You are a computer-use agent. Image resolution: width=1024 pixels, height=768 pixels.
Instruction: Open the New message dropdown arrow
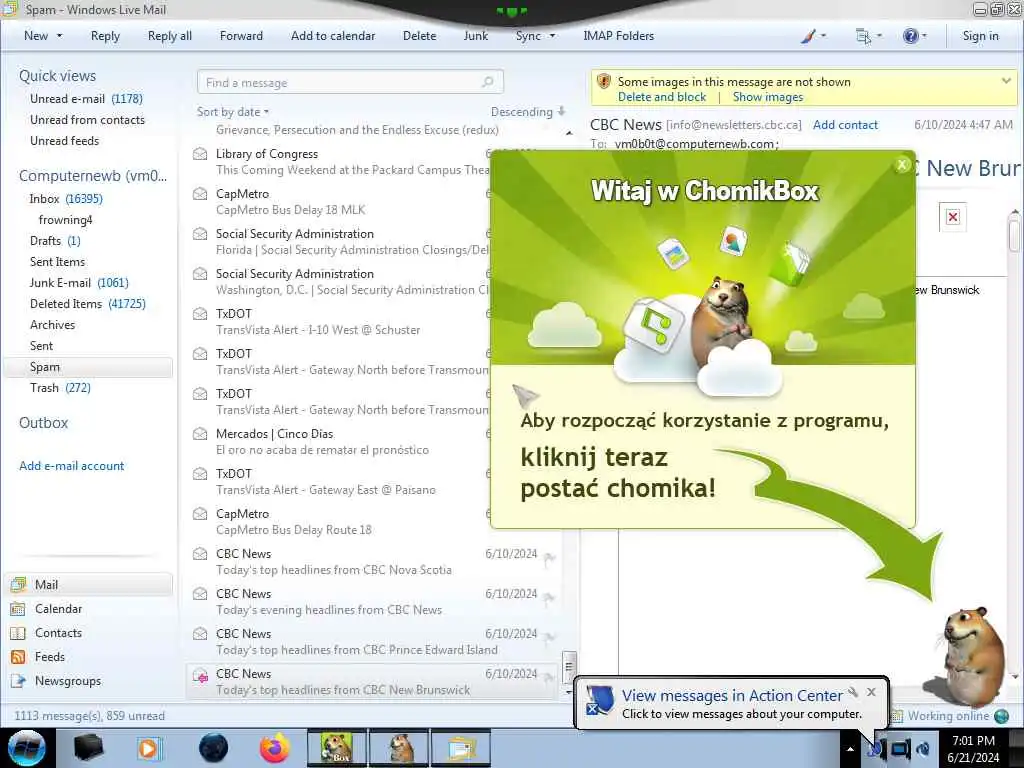(59, 36)
